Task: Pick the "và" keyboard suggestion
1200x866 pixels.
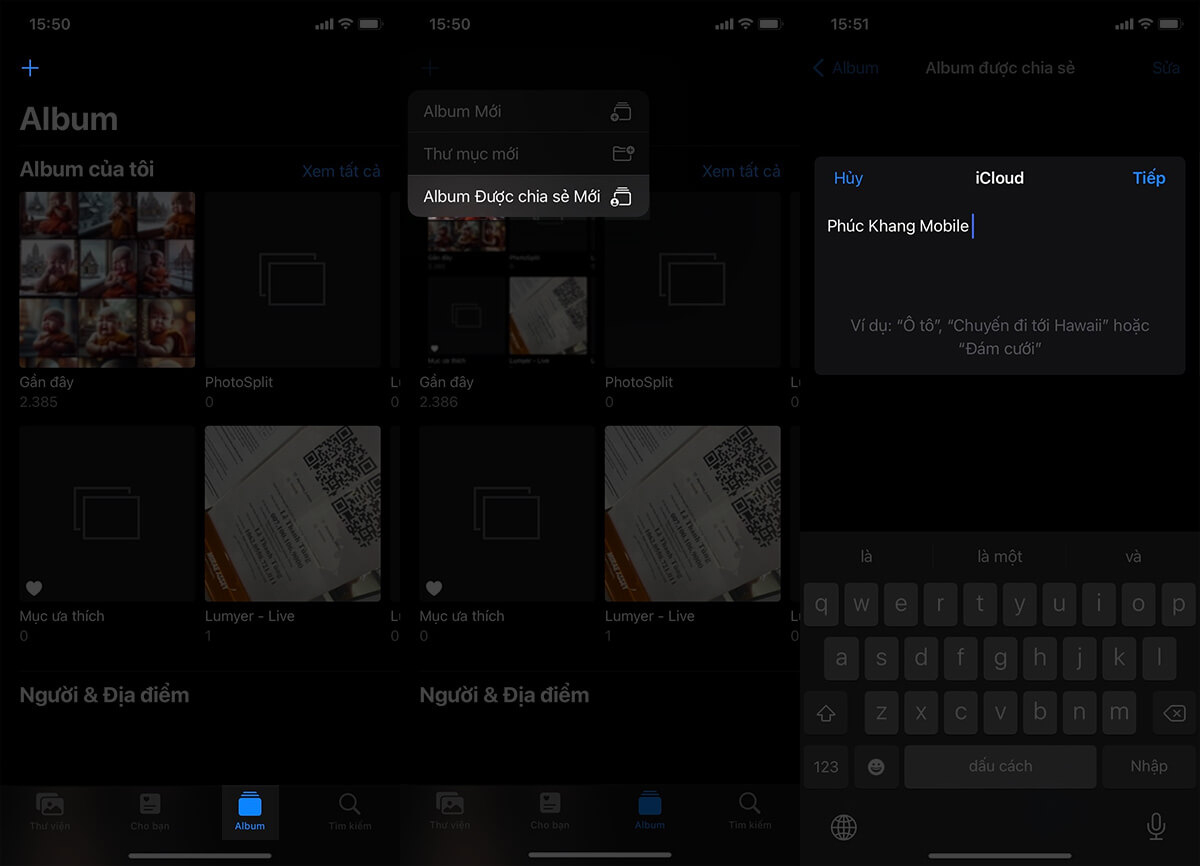Action: coord(1133,557)
